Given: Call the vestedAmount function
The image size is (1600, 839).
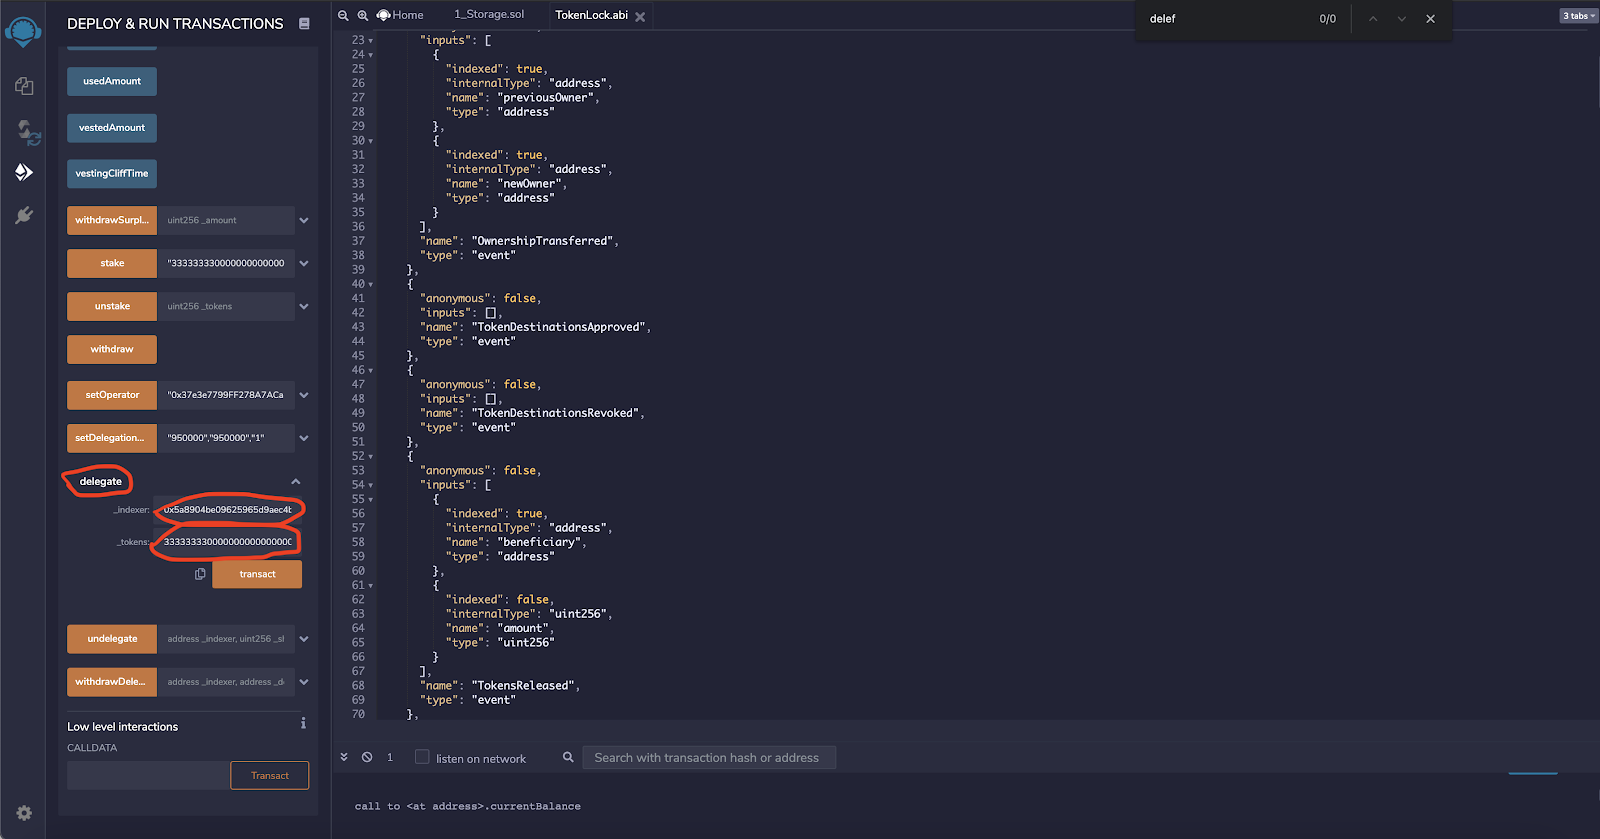Looking at the screenshot, I should 112,128.
